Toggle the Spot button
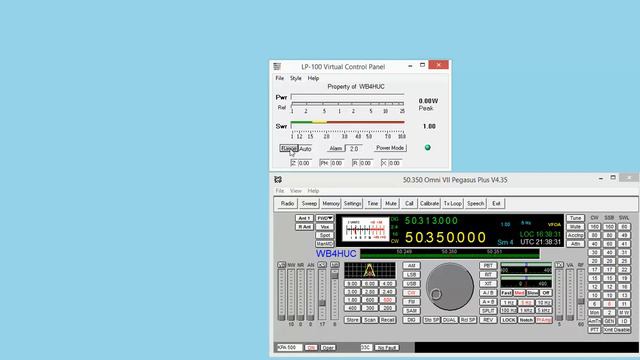 [324, 235]
